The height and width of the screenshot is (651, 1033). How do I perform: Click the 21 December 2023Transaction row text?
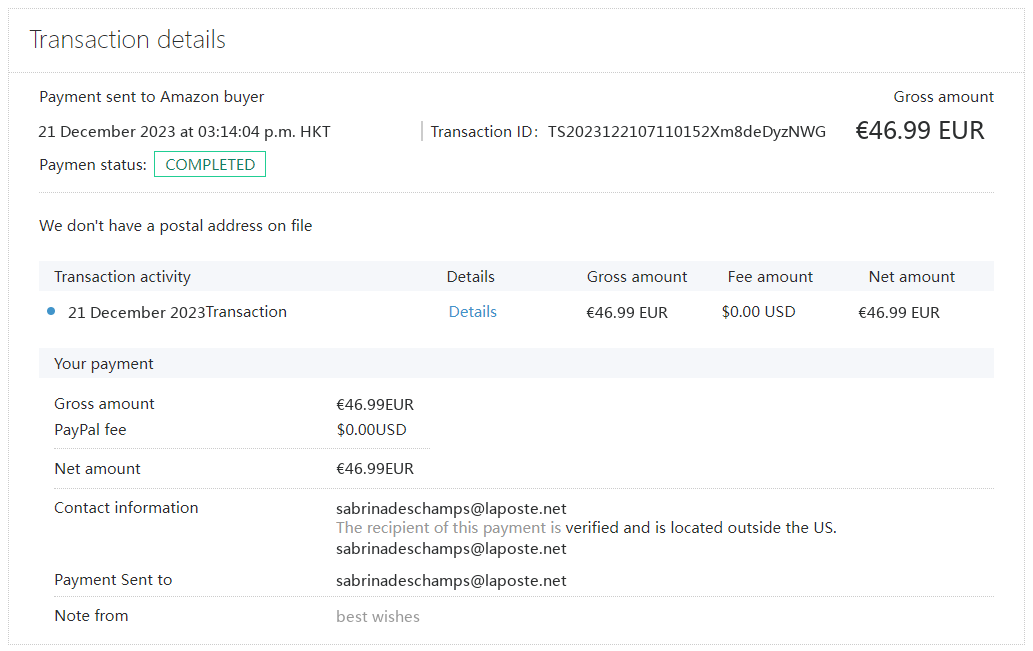[177, 312]
